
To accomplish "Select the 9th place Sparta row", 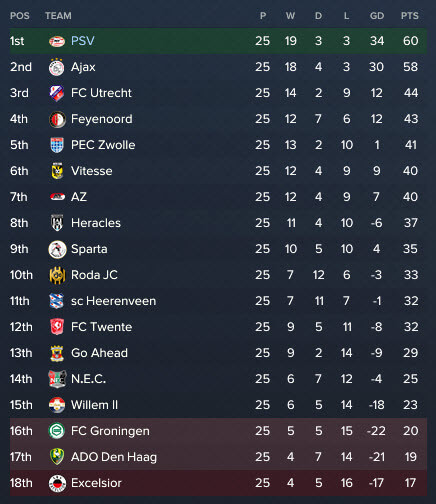I will (218, 249).
